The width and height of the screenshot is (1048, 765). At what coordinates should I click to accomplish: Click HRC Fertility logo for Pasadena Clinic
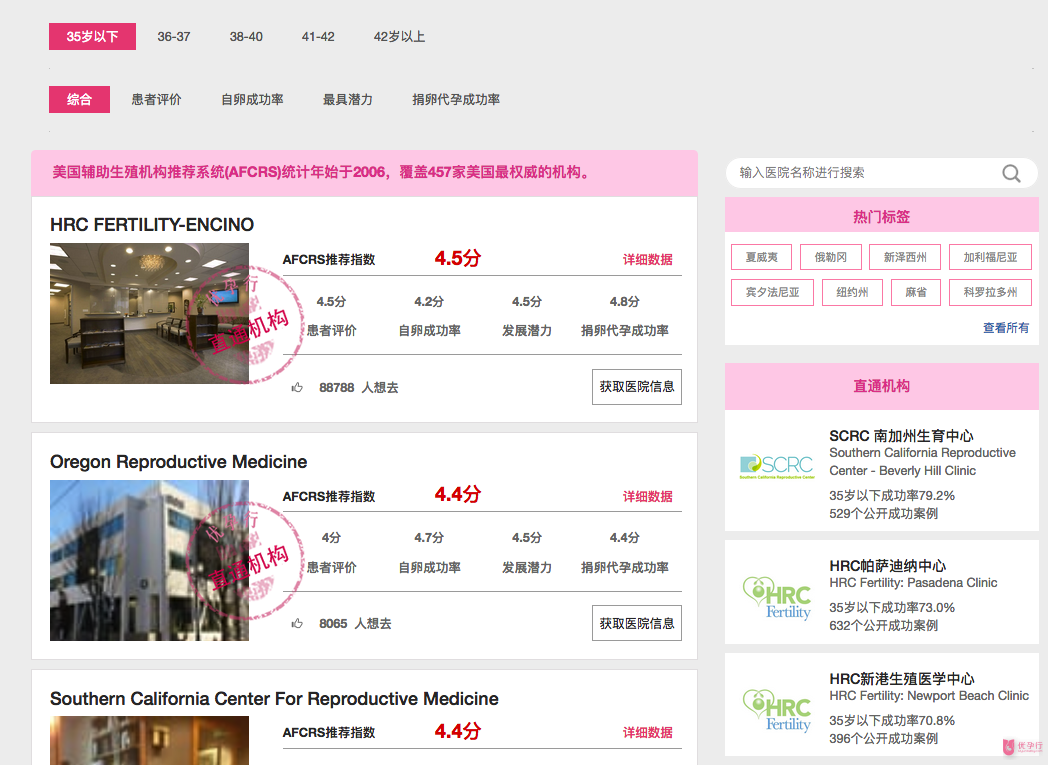[777, 597]
